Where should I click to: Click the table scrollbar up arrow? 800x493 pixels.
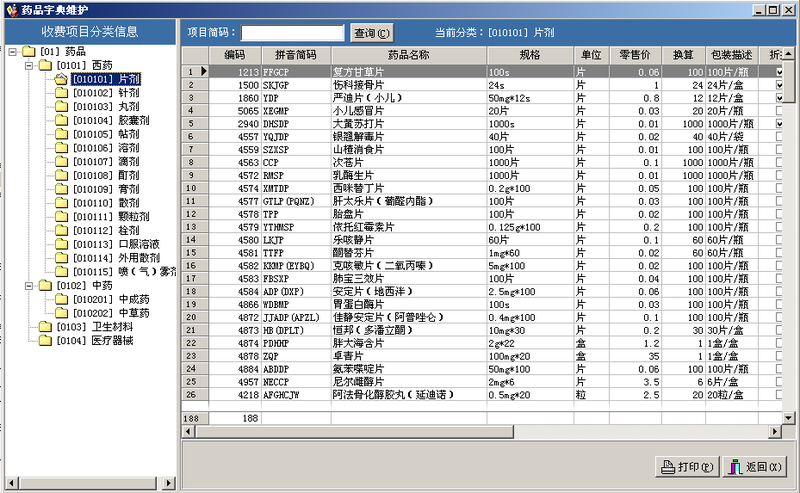tap(789, 53)
